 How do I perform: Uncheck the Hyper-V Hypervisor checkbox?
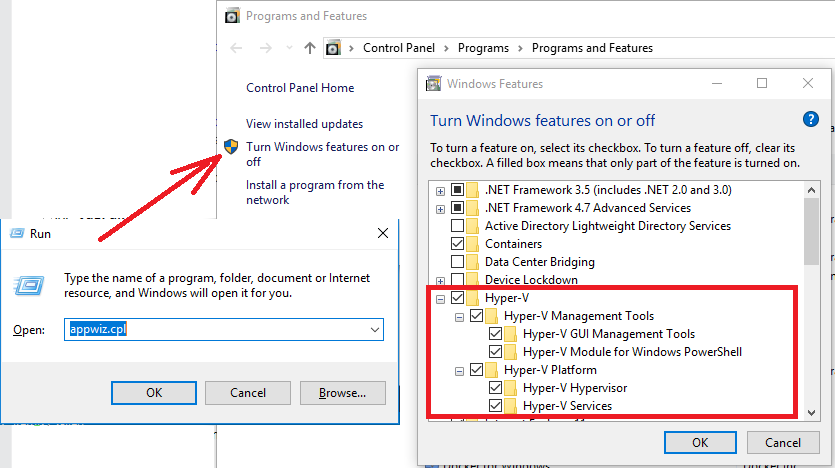pyautogui.click(x=495, y=388)
